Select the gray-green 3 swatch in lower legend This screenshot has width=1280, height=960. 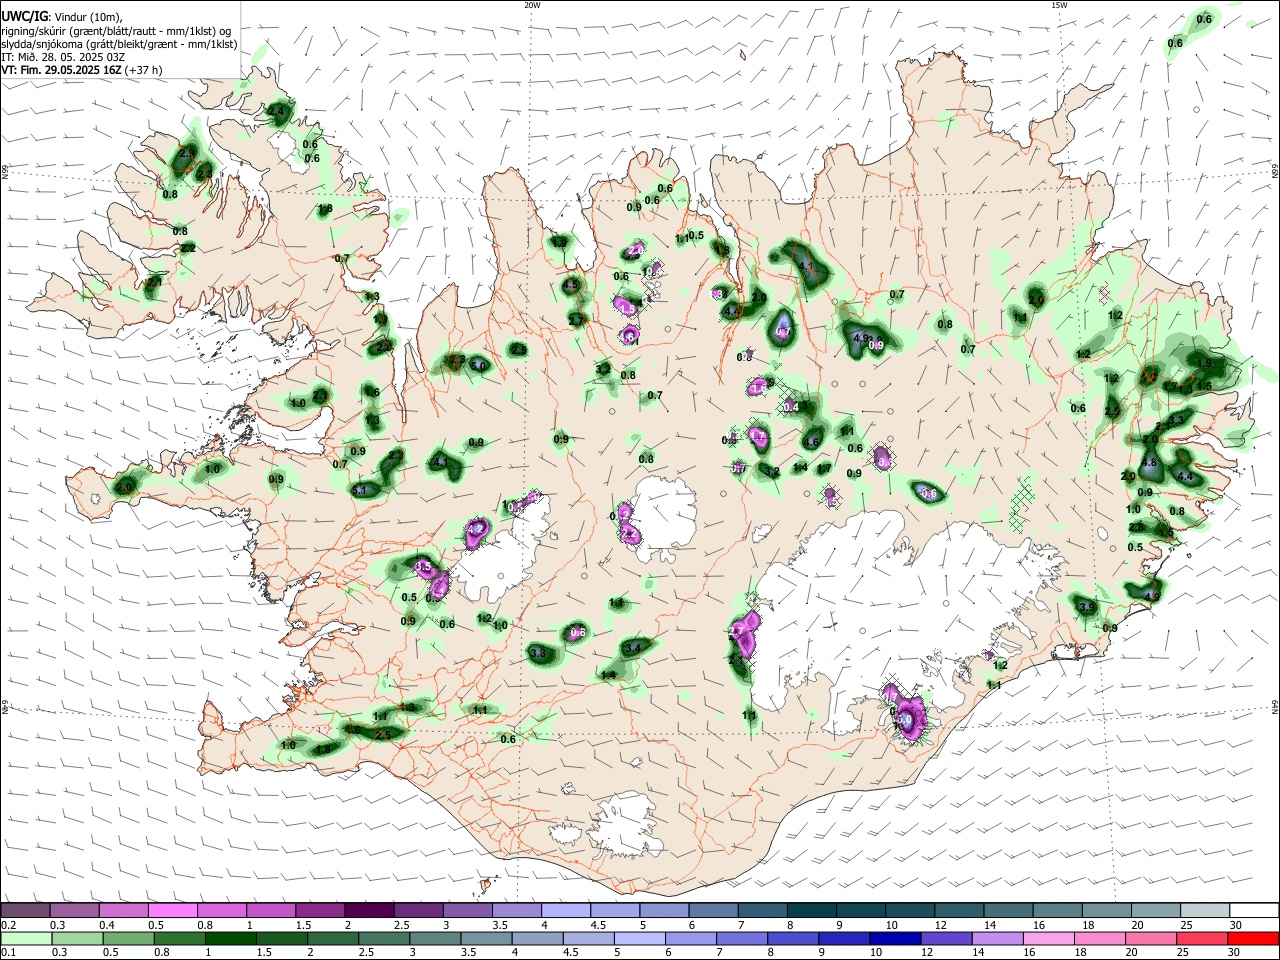tap(433, 938)
